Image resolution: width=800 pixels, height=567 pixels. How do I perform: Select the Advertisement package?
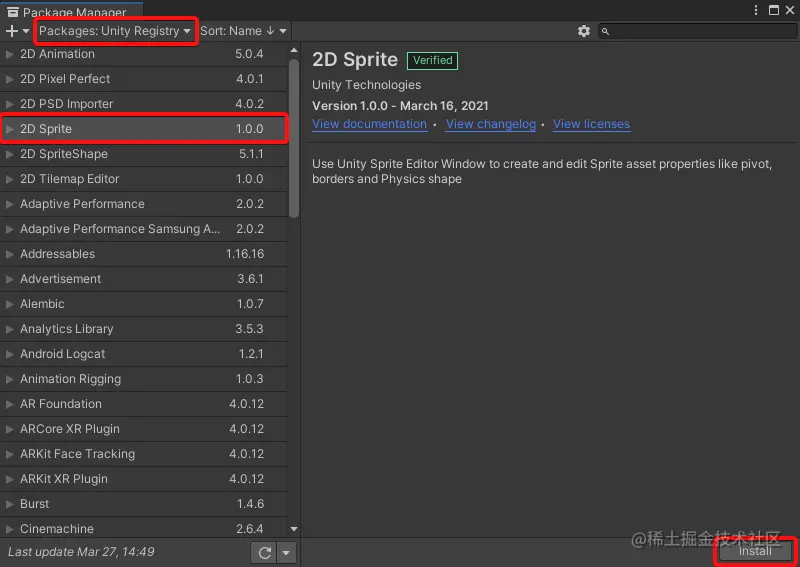(144, 279)
